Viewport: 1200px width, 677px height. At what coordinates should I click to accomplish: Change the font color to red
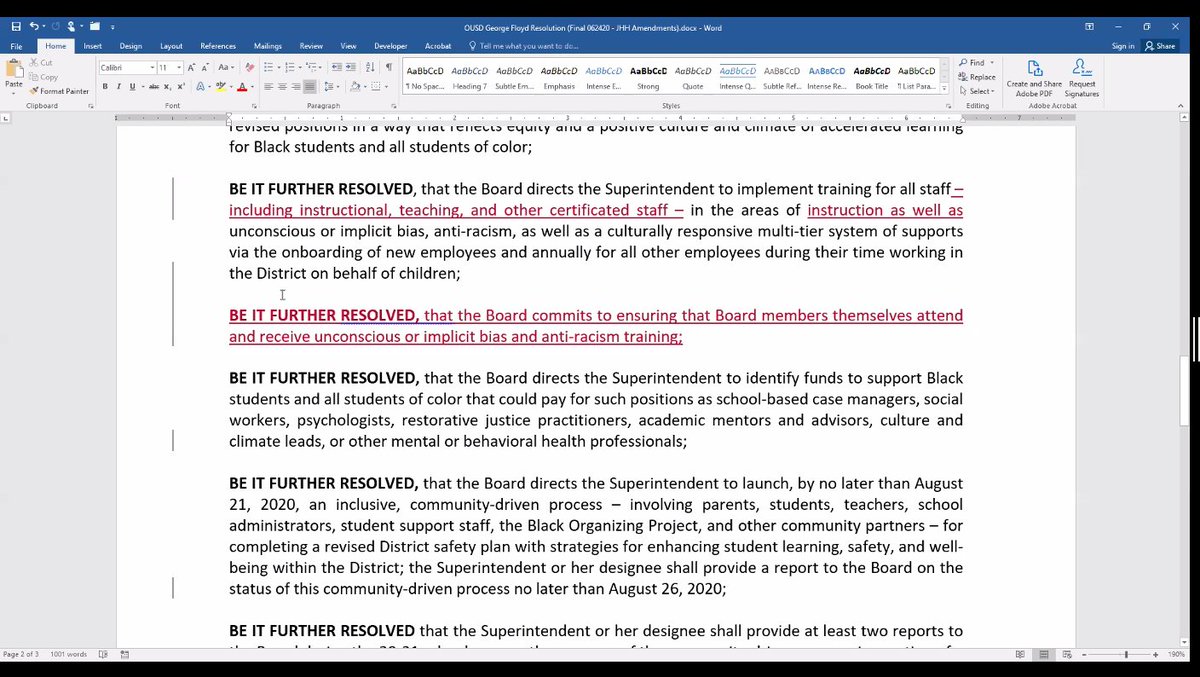(x=241, y=86)
